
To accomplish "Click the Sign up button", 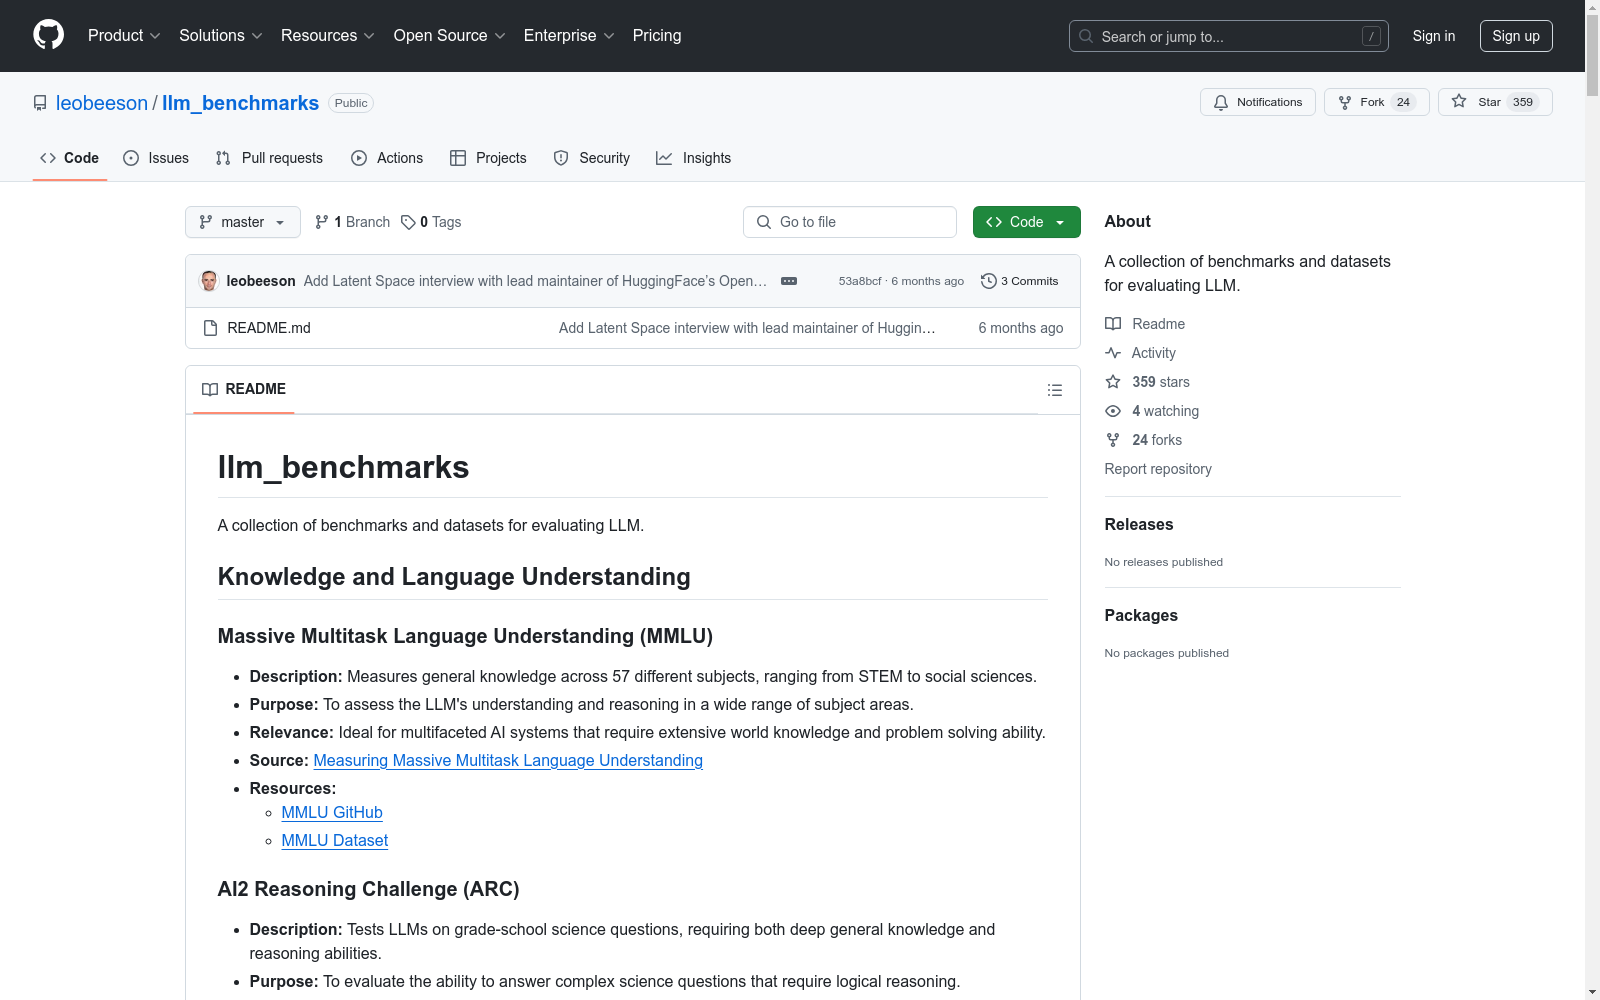I will point(1516,36).
